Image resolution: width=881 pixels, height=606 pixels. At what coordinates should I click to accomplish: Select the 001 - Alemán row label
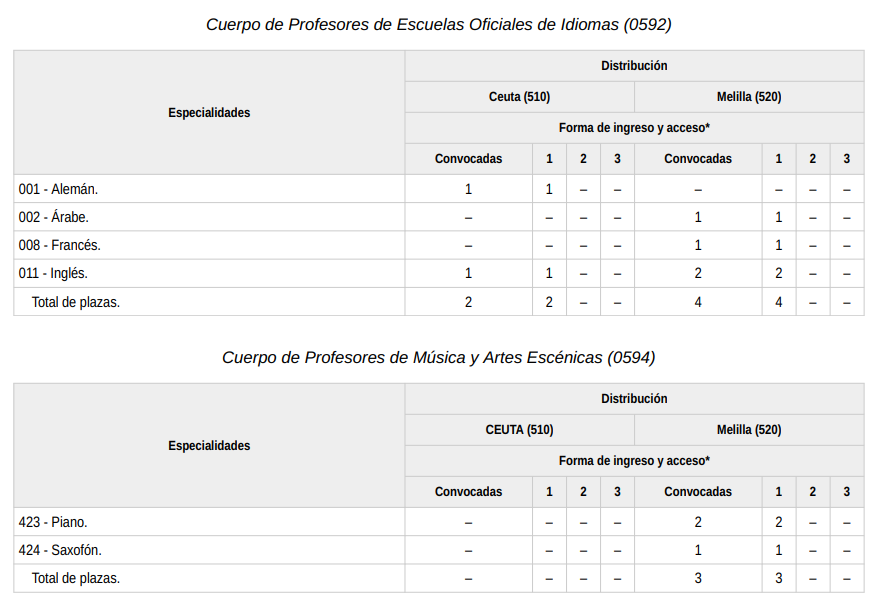[58, 189]
